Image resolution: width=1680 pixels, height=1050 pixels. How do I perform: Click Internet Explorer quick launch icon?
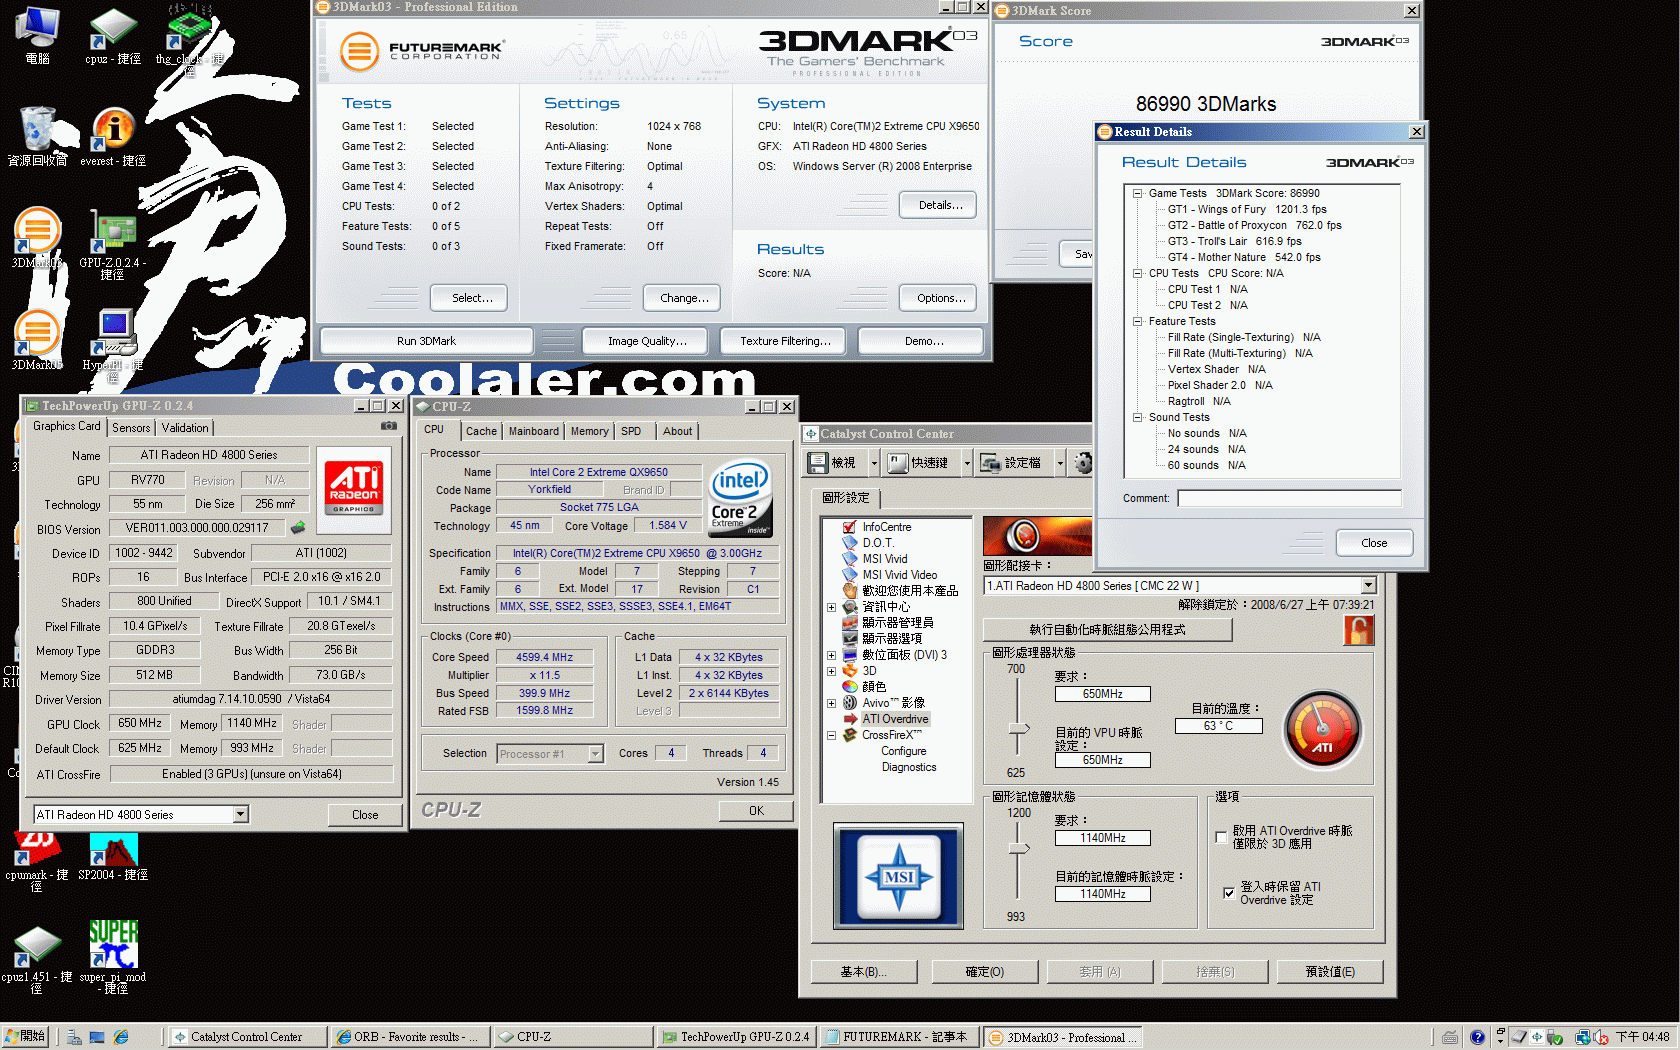[x=121, y=1037]
